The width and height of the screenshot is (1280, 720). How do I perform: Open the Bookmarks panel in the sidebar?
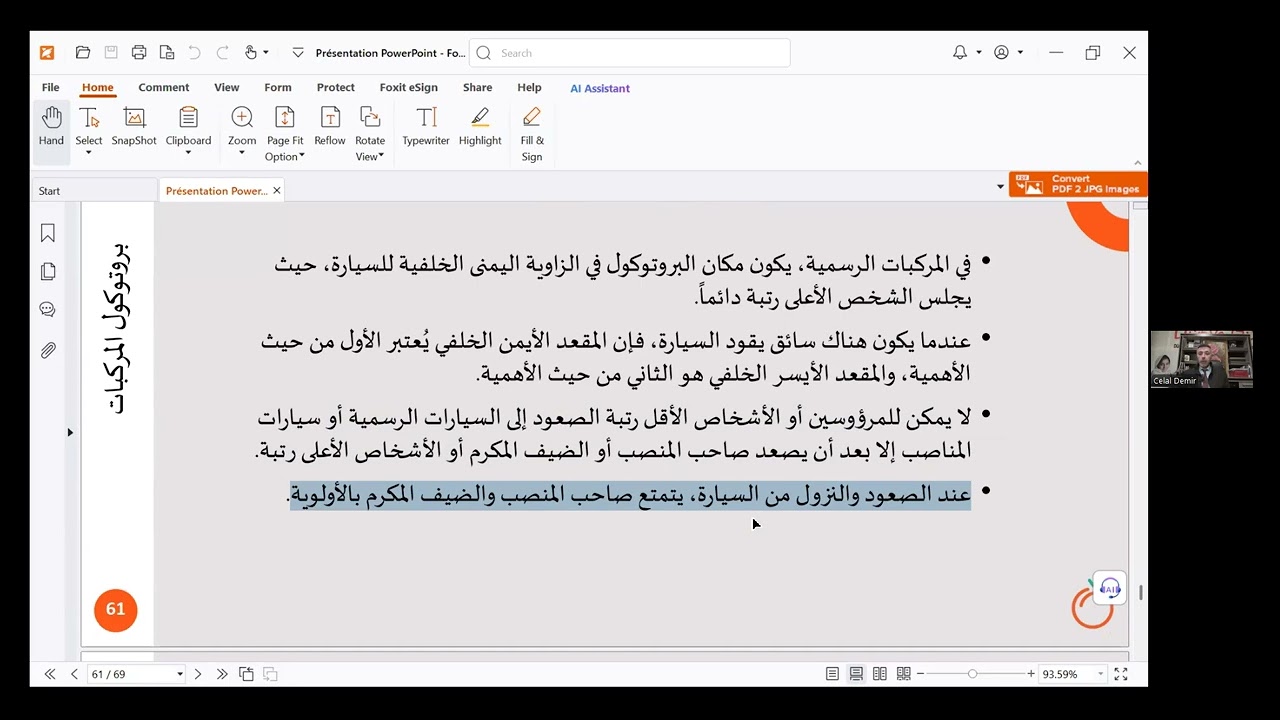click(x=47, y=233)
